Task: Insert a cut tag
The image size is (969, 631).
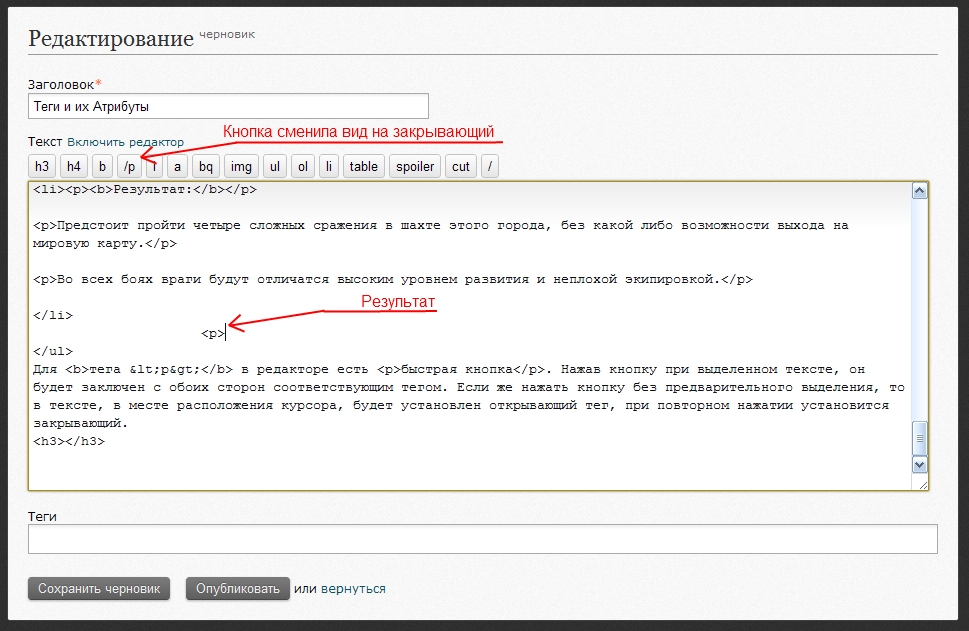Action: tap(461, 166)
